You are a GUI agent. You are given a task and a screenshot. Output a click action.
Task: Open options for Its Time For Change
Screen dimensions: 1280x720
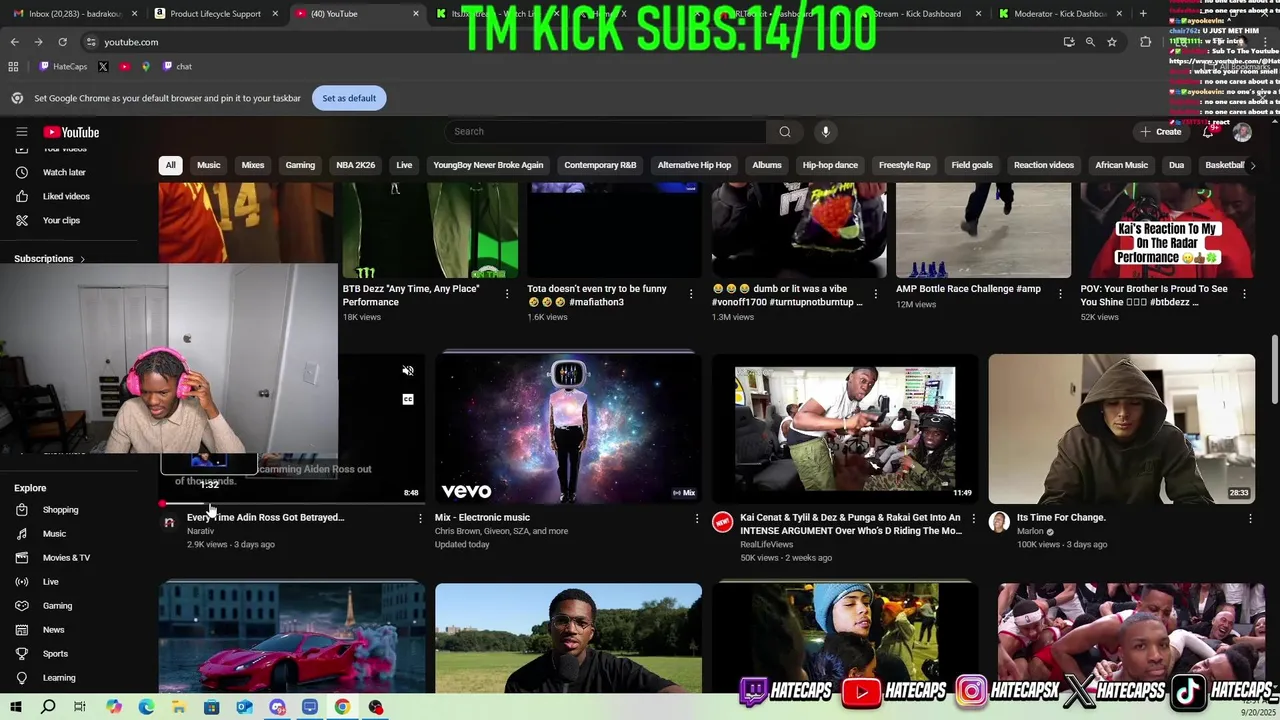point(1250,518)
